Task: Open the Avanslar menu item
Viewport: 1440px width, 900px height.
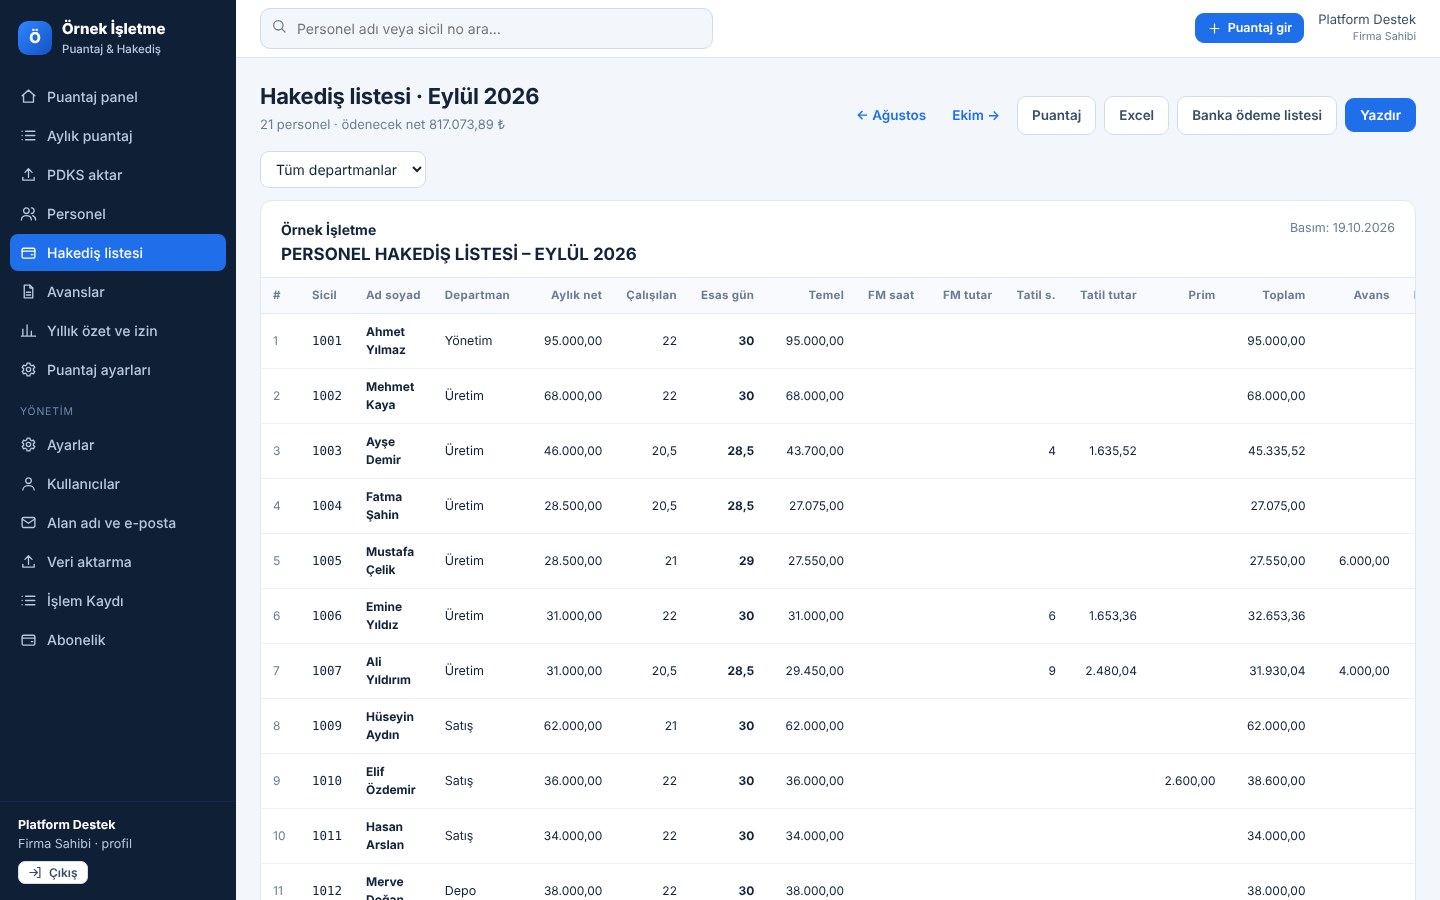Action: tap(118, 292)
